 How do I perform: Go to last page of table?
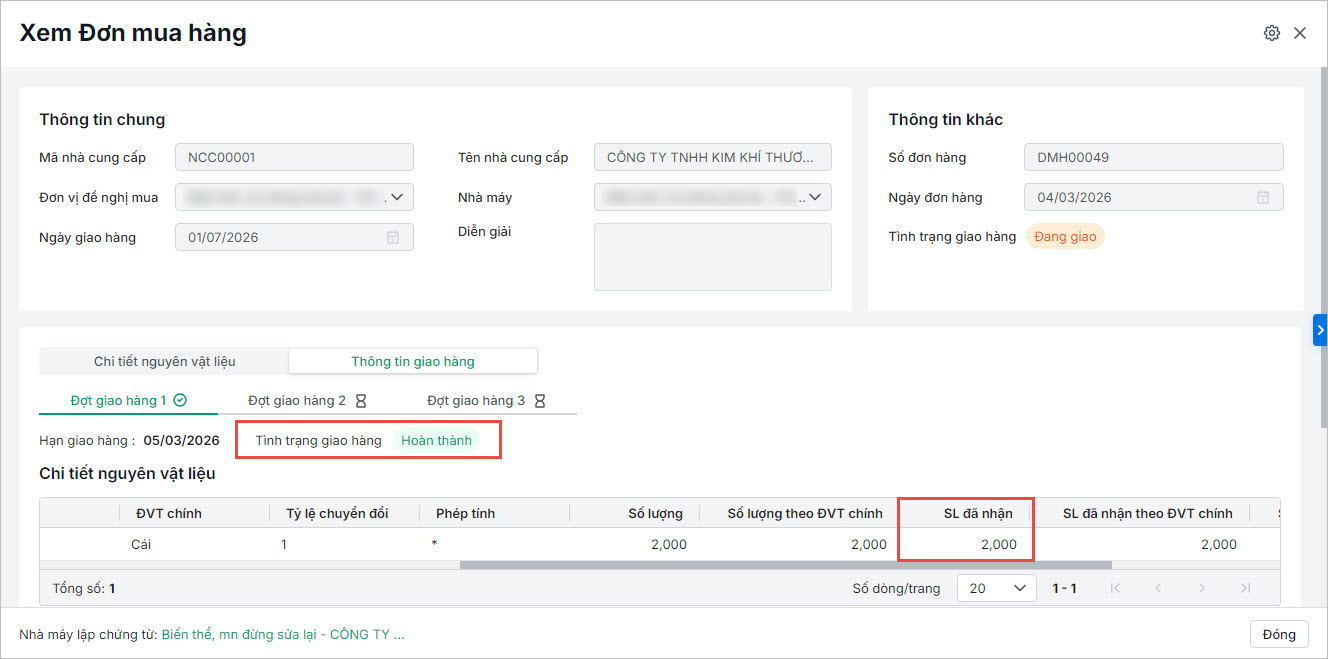pos(1245,588)
